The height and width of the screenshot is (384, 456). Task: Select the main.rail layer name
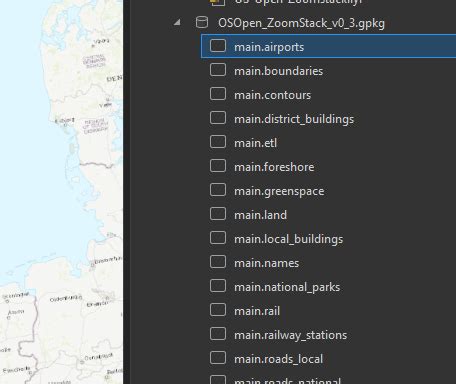257,311
